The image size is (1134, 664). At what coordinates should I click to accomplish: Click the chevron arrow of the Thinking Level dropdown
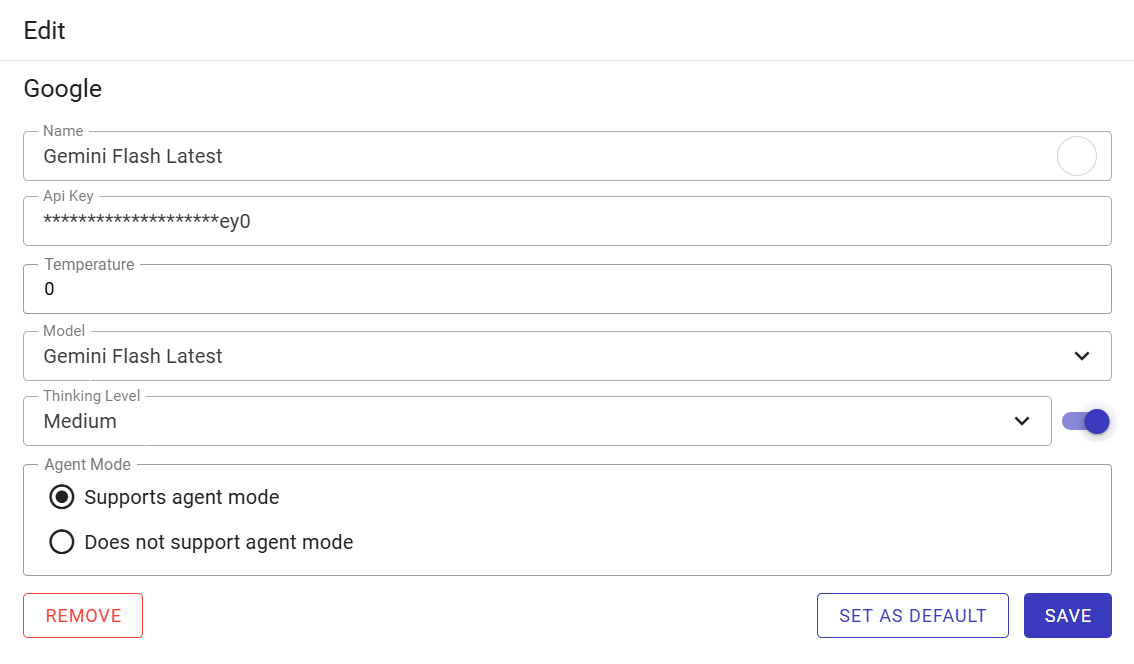click(x=1021, y=421)
